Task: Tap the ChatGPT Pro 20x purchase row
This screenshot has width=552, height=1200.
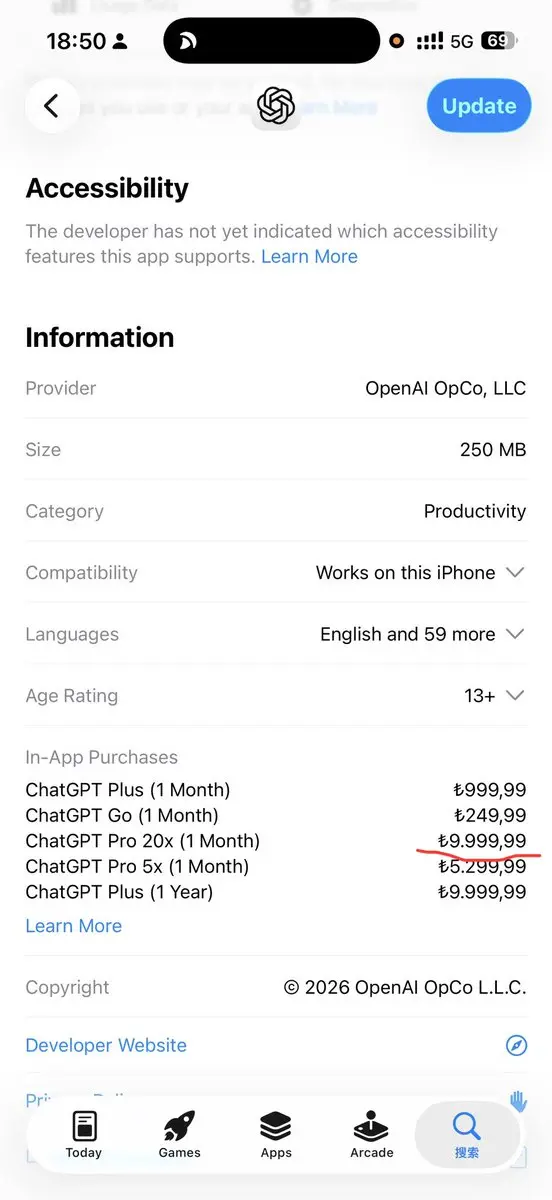Action: pos(276,841)
